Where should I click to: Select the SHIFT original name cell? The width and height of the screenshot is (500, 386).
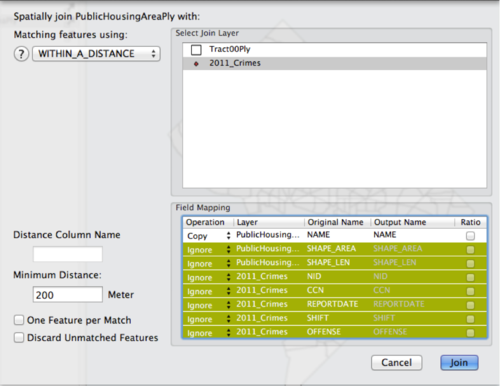pyautogui.click(x=337, y=318)
